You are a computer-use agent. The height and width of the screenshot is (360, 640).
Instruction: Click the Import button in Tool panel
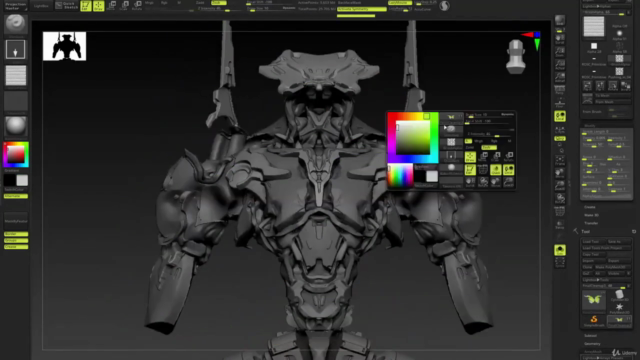tap(593, 260)
